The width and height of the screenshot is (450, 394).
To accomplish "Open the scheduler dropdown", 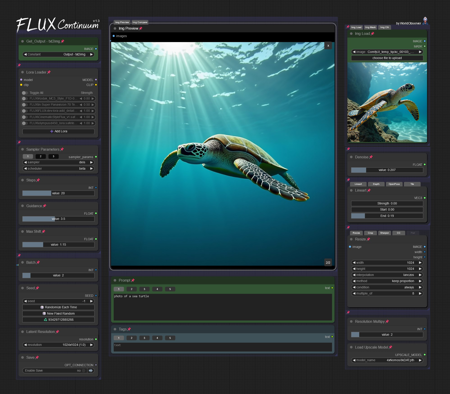I will pos(58,169).
